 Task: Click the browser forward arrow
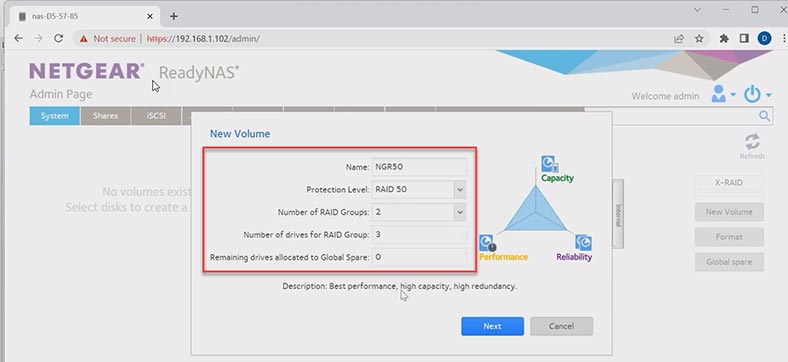pyautogui.click(x=38, y=38)
